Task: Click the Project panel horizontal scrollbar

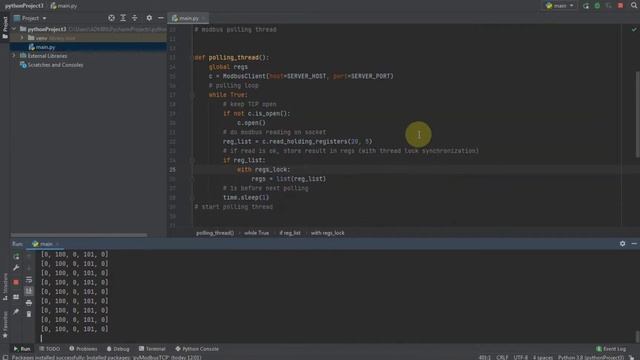Action: click(x=79, y=235)
